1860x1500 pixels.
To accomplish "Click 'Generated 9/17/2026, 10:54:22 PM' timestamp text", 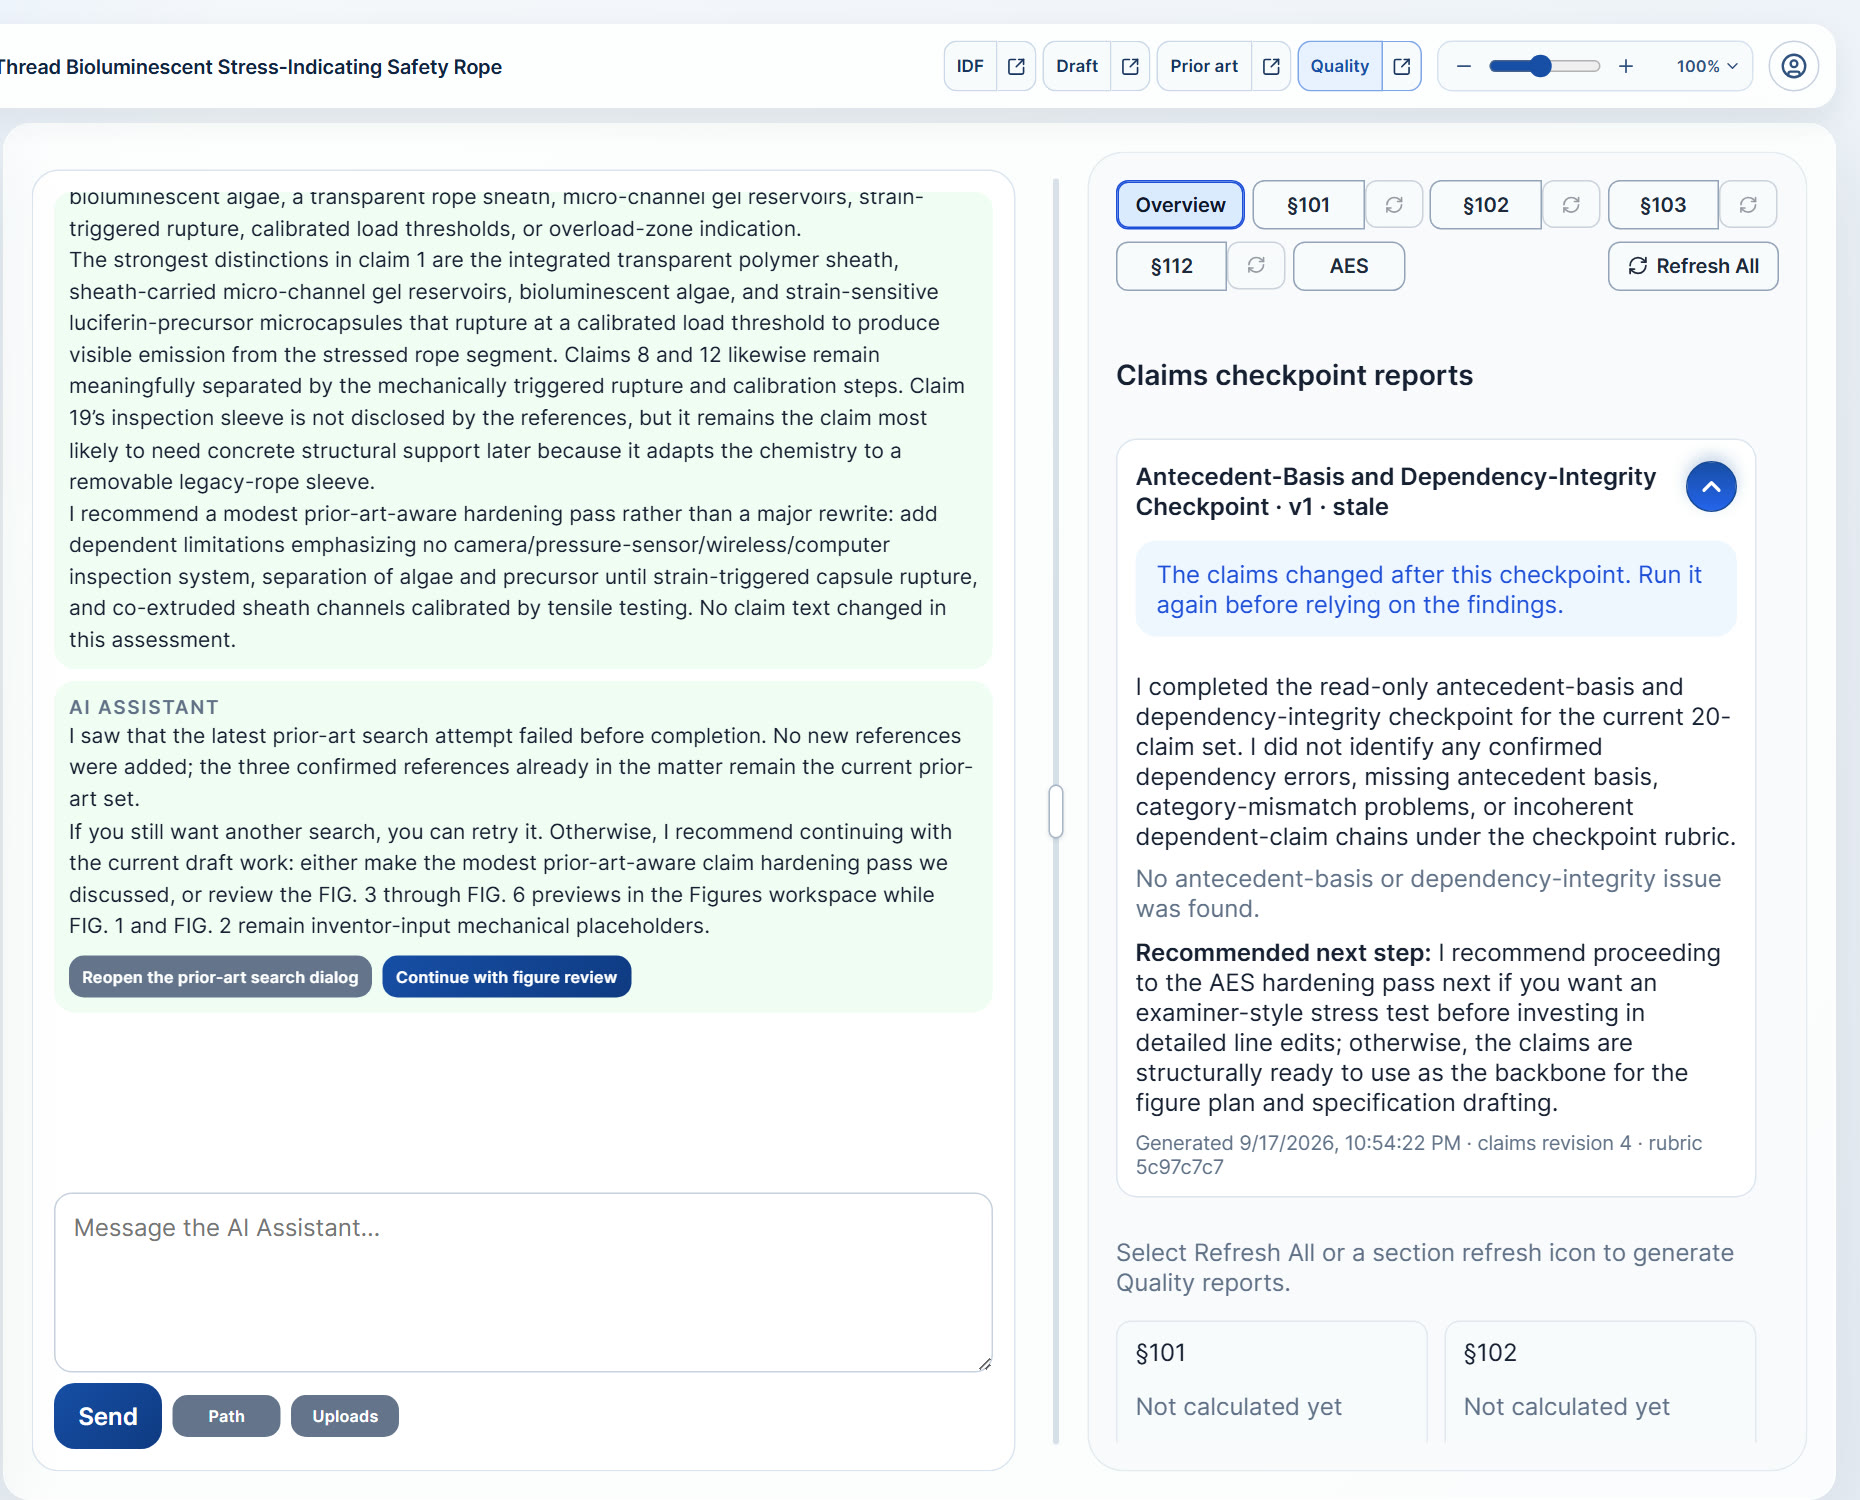I will [x=1297, y=1143].
